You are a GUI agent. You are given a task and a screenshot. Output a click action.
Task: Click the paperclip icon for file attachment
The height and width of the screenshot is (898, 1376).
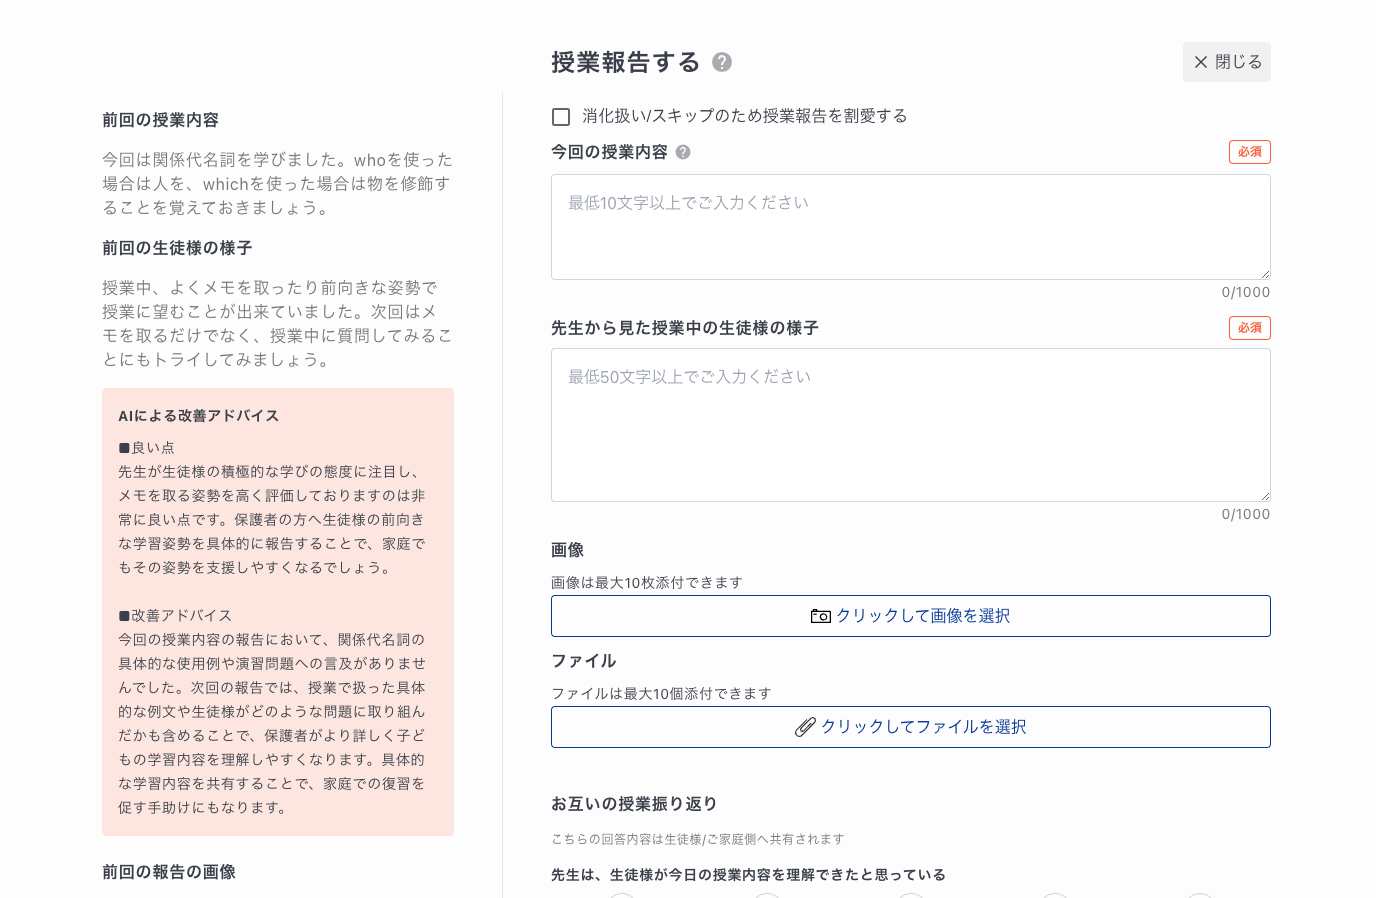pyautogui.click(x=805, y=727)
